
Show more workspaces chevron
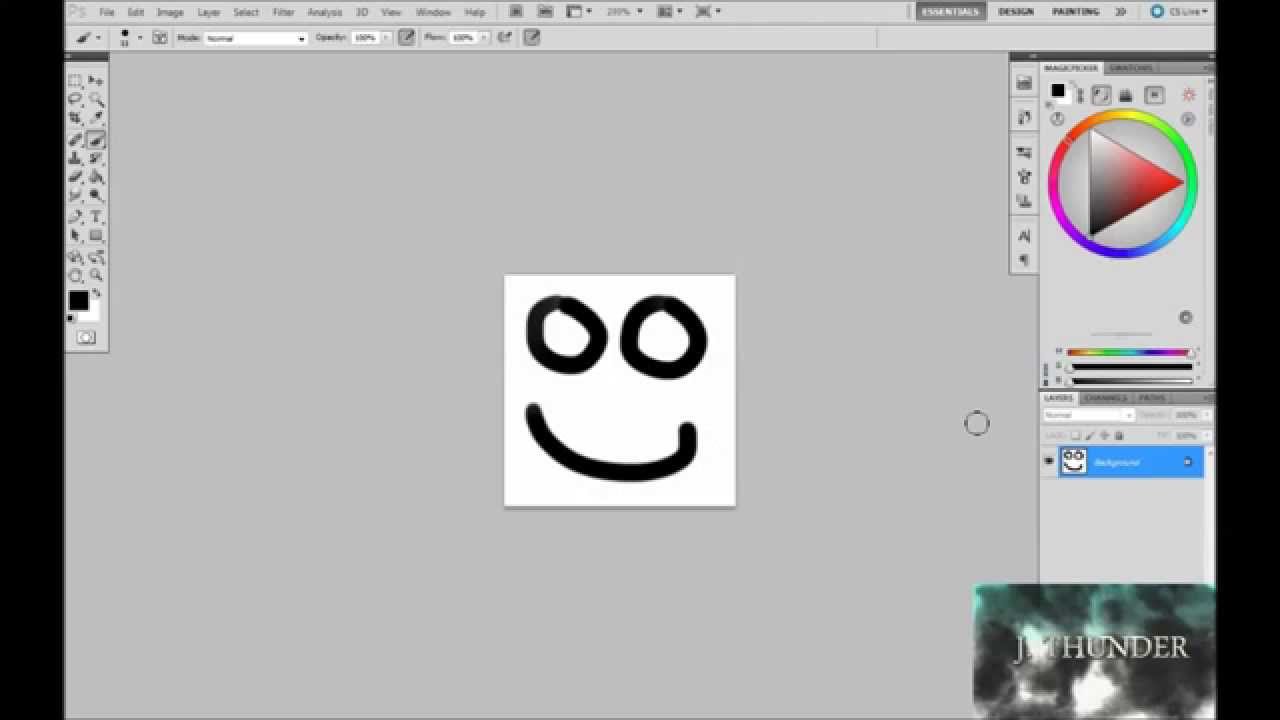[1121, 11]
